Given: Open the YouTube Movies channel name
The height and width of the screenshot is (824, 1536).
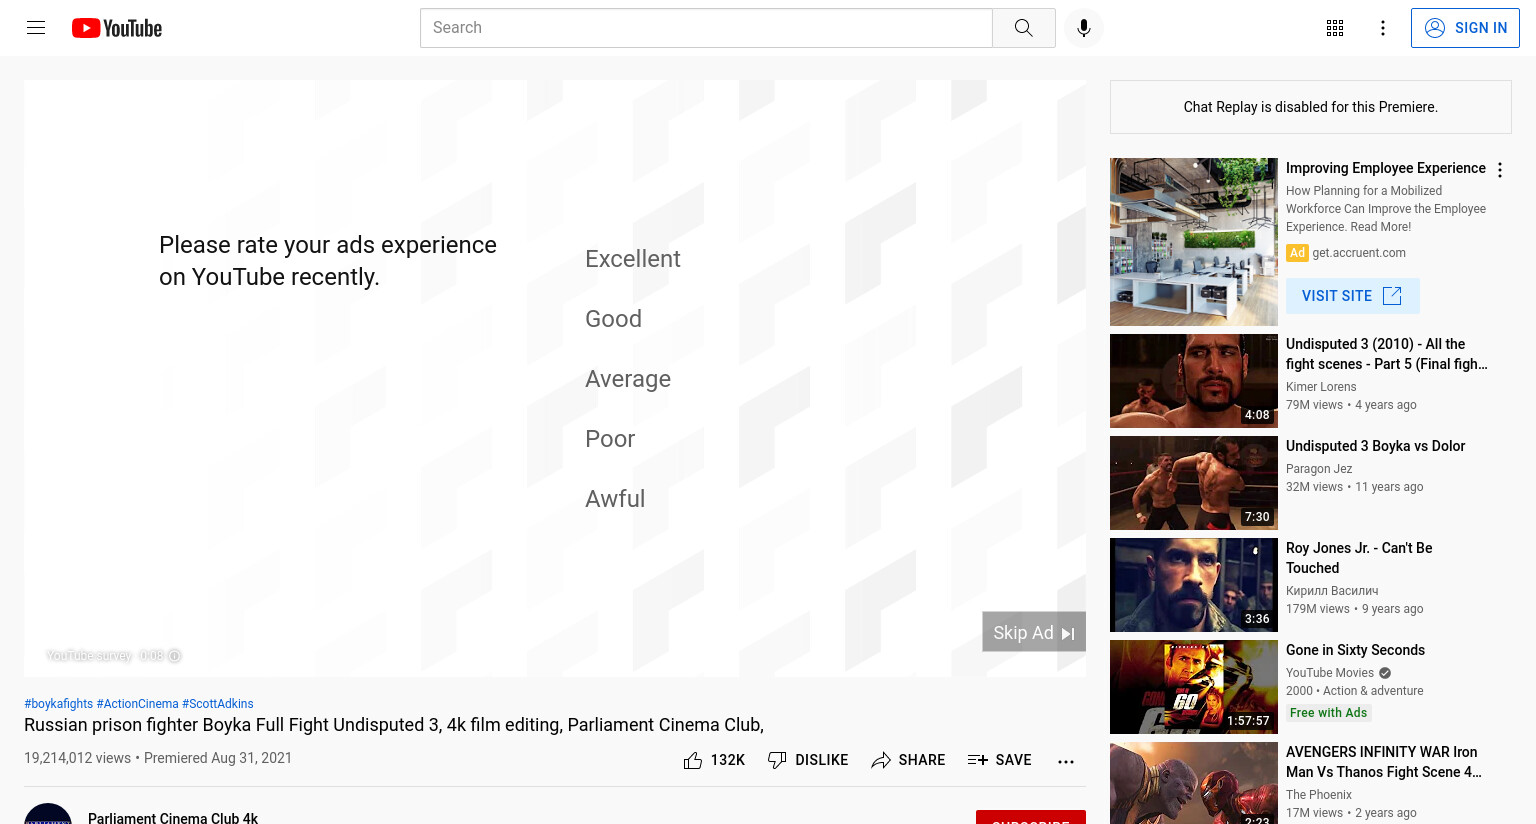Looking at the screenshot, I should 1330,673.
